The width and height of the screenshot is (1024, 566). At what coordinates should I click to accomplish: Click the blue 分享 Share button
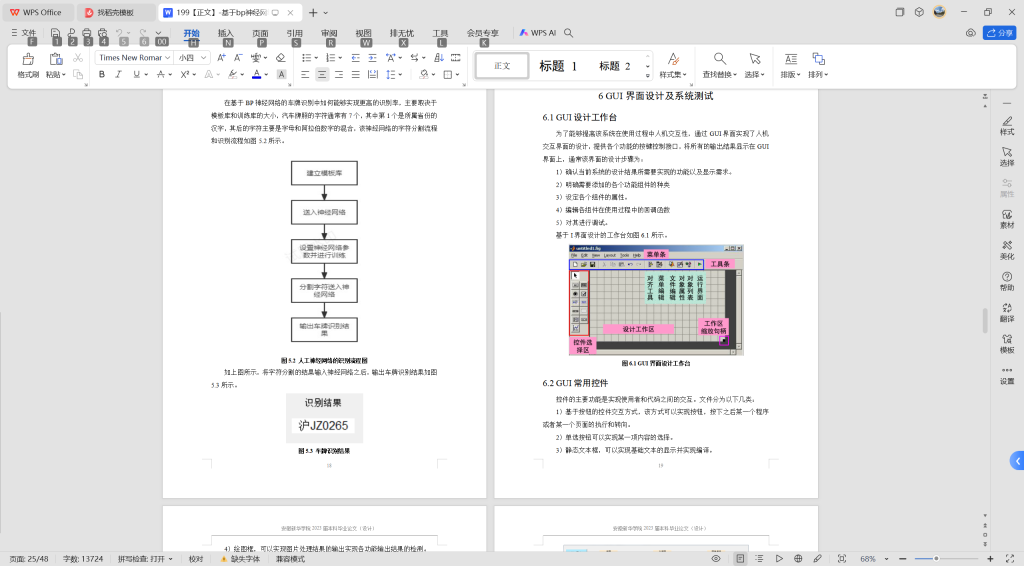click(999, 33)
